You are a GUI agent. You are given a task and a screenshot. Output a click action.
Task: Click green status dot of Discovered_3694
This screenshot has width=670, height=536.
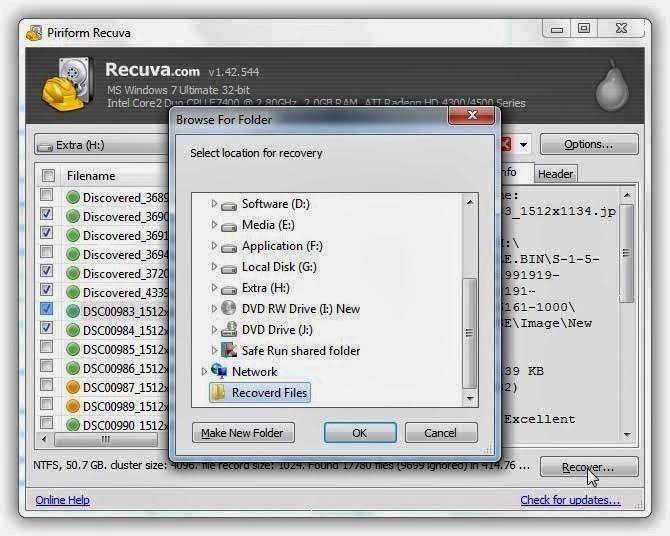pos(73,254)
